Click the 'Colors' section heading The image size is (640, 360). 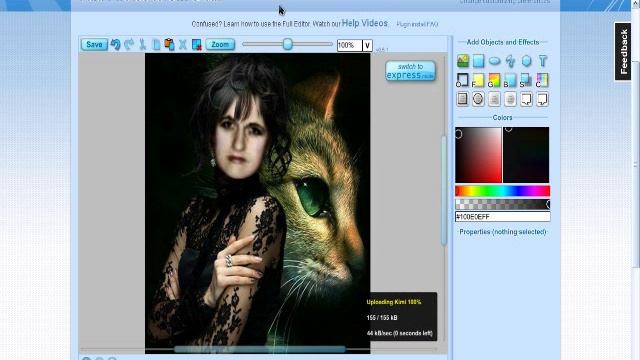[x=502, y=118]
